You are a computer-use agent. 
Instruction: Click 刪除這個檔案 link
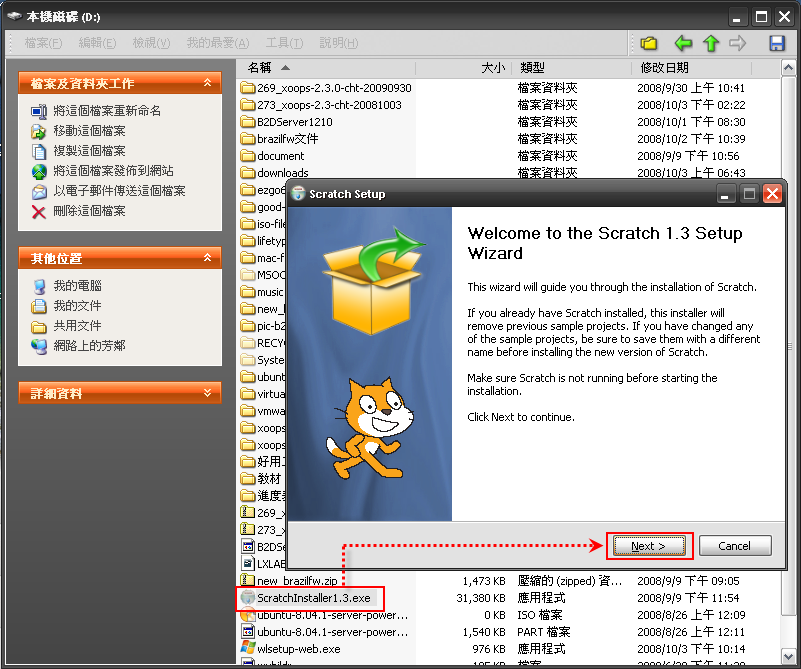pyautogui.click(x=89, y=211)
